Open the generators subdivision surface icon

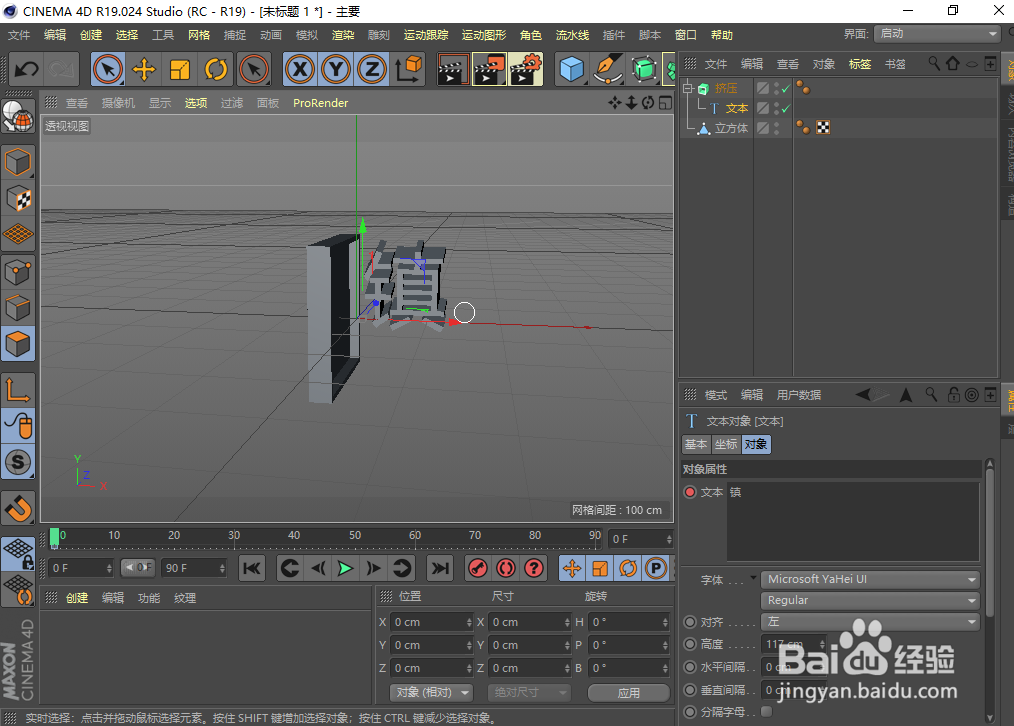tap(644, 69)
